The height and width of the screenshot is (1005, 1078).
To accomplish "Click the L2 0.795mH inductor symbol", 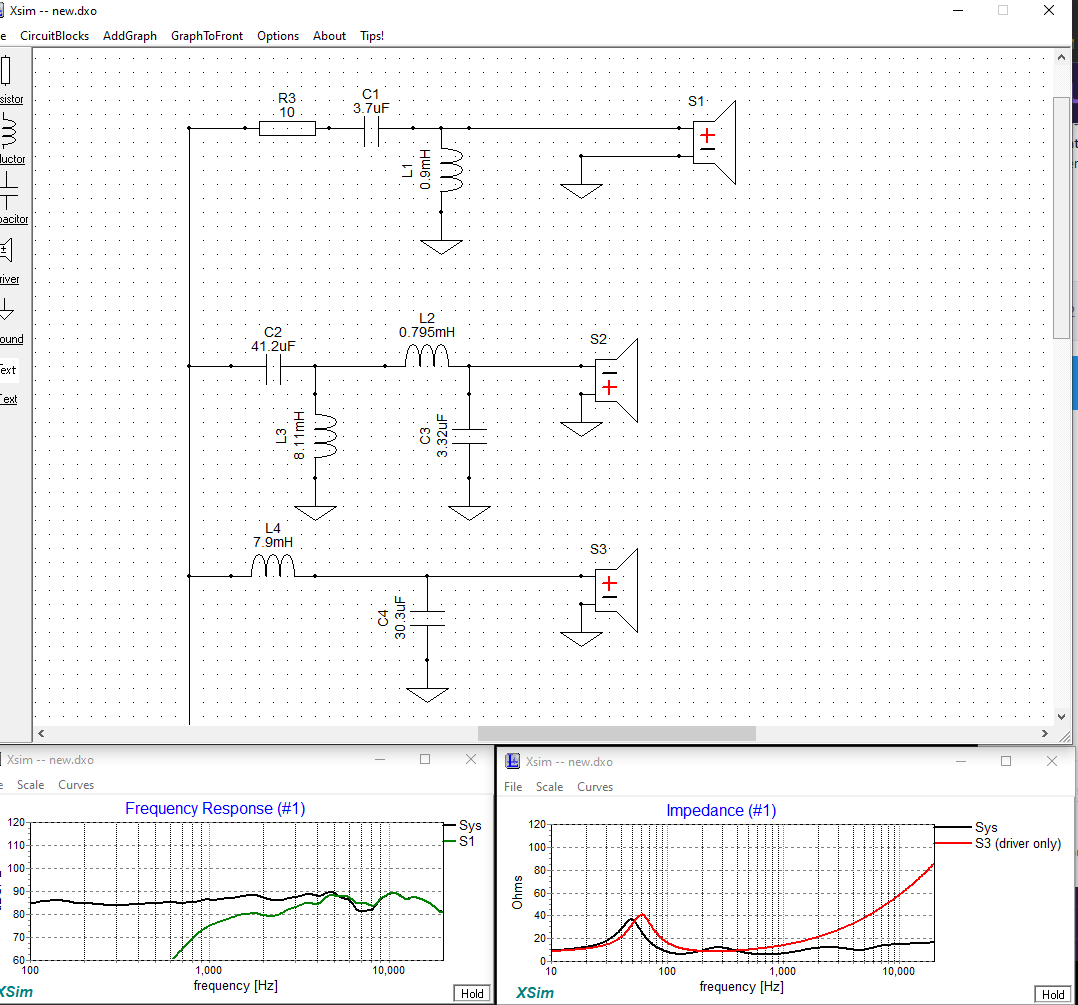I will click(426, 356).
